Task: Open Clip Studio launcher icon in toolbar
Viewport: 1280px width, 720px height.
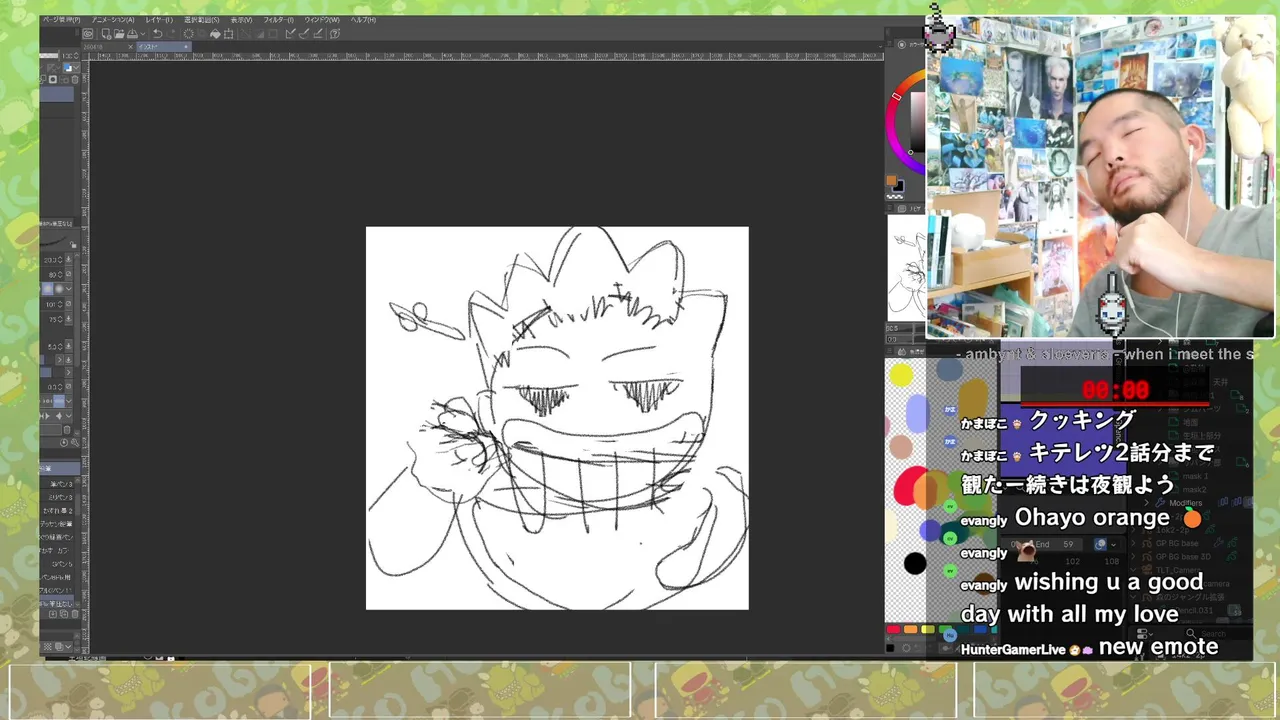Action: pos(88,34)
